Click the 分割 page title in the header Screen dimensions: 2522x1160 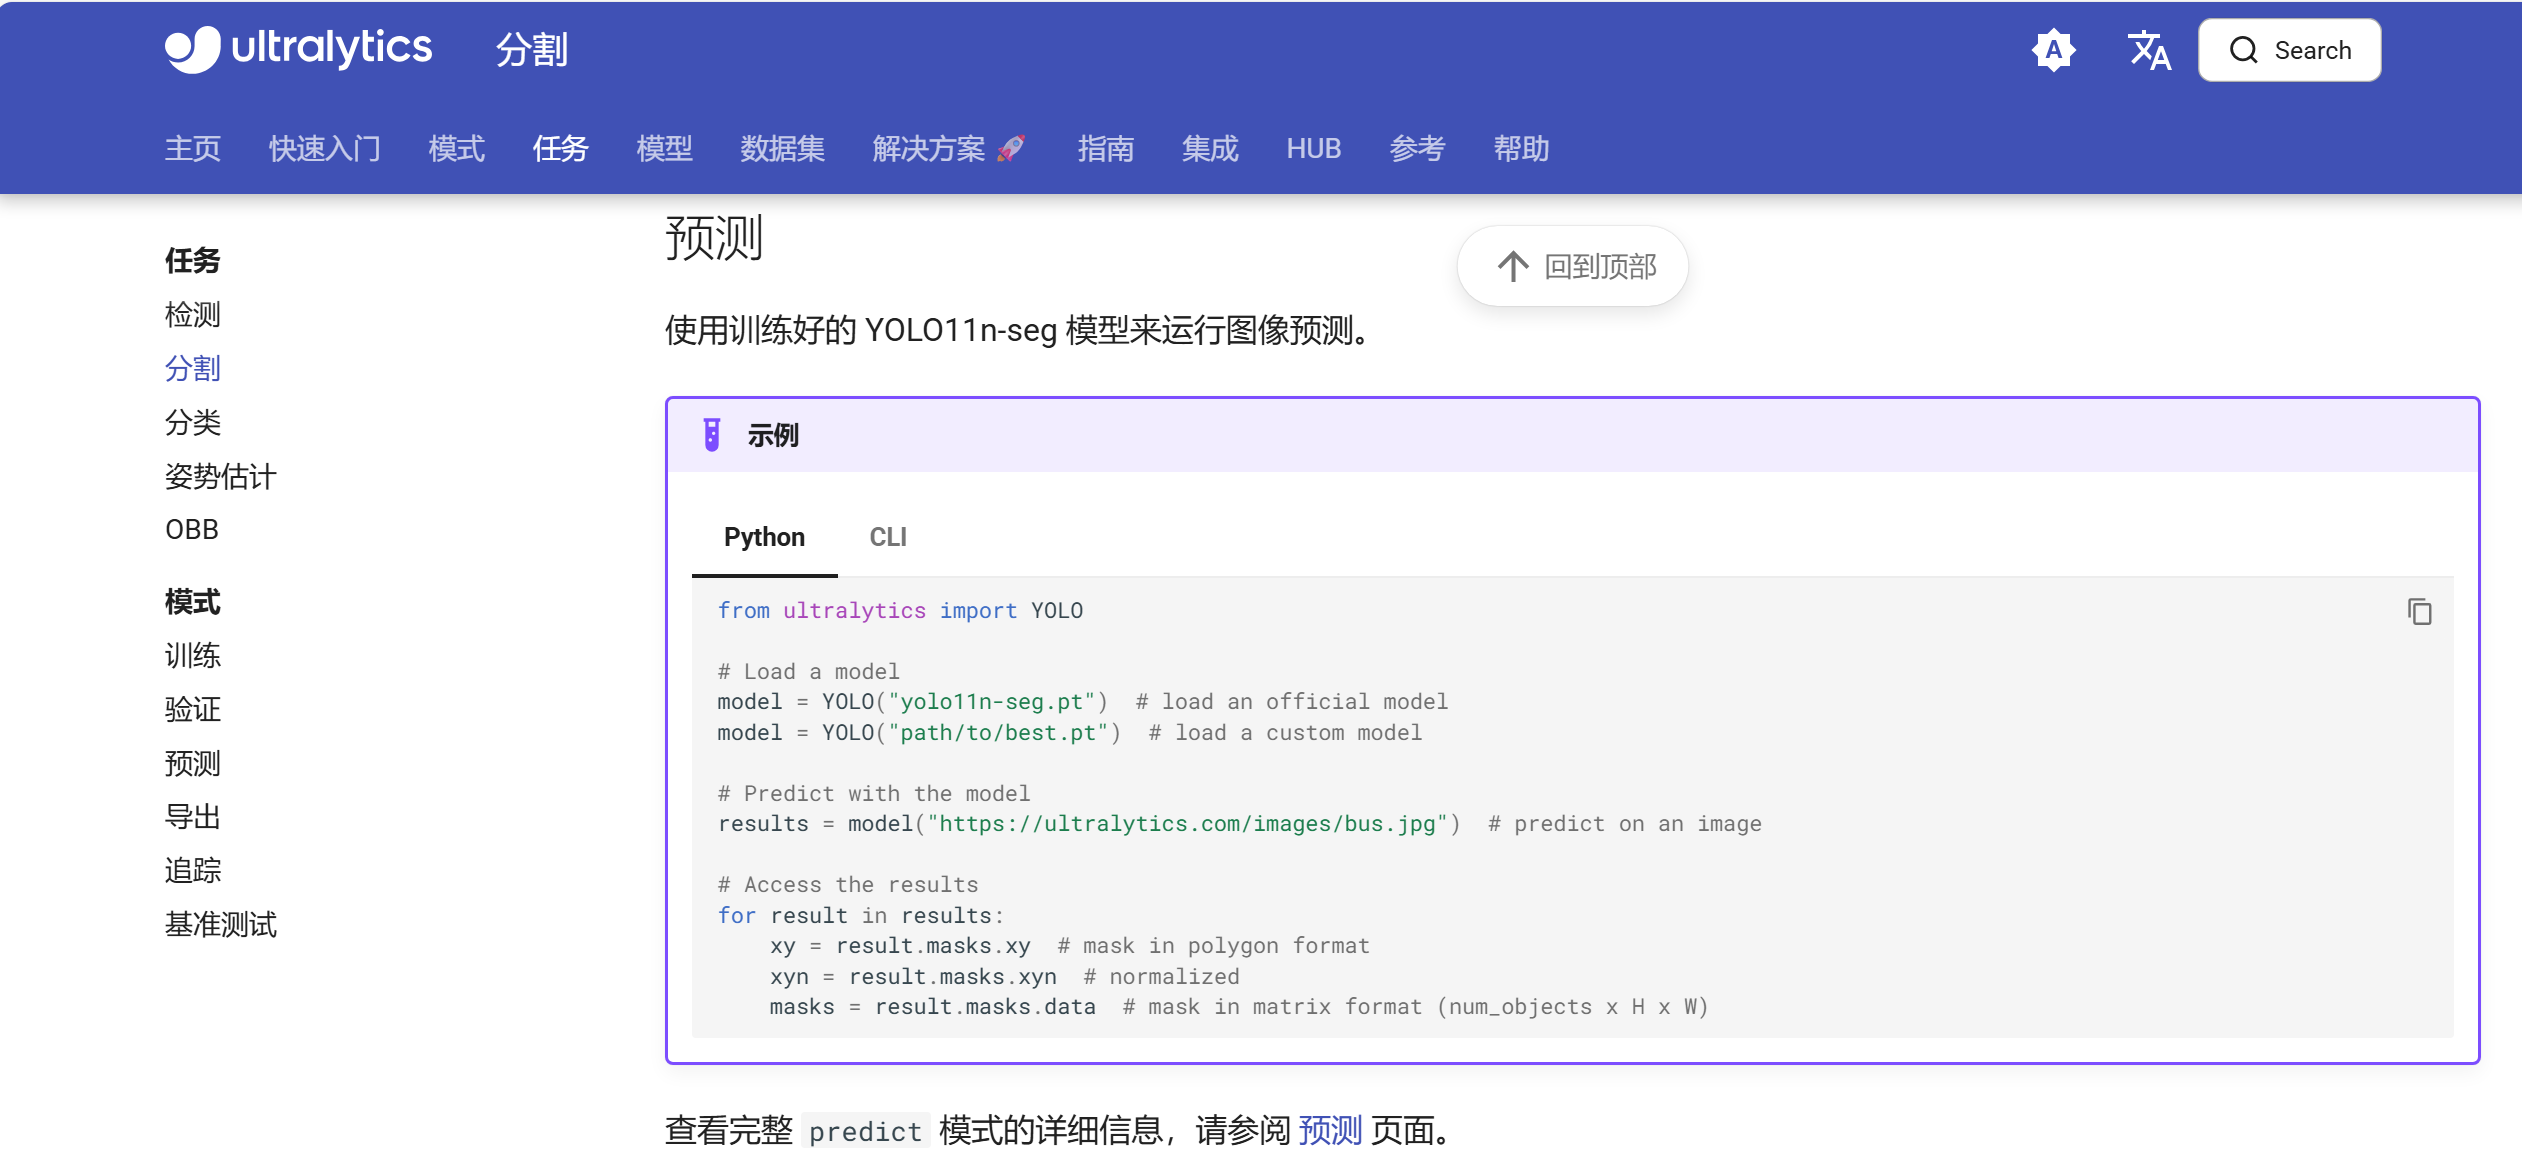click(x=532, y=50)
